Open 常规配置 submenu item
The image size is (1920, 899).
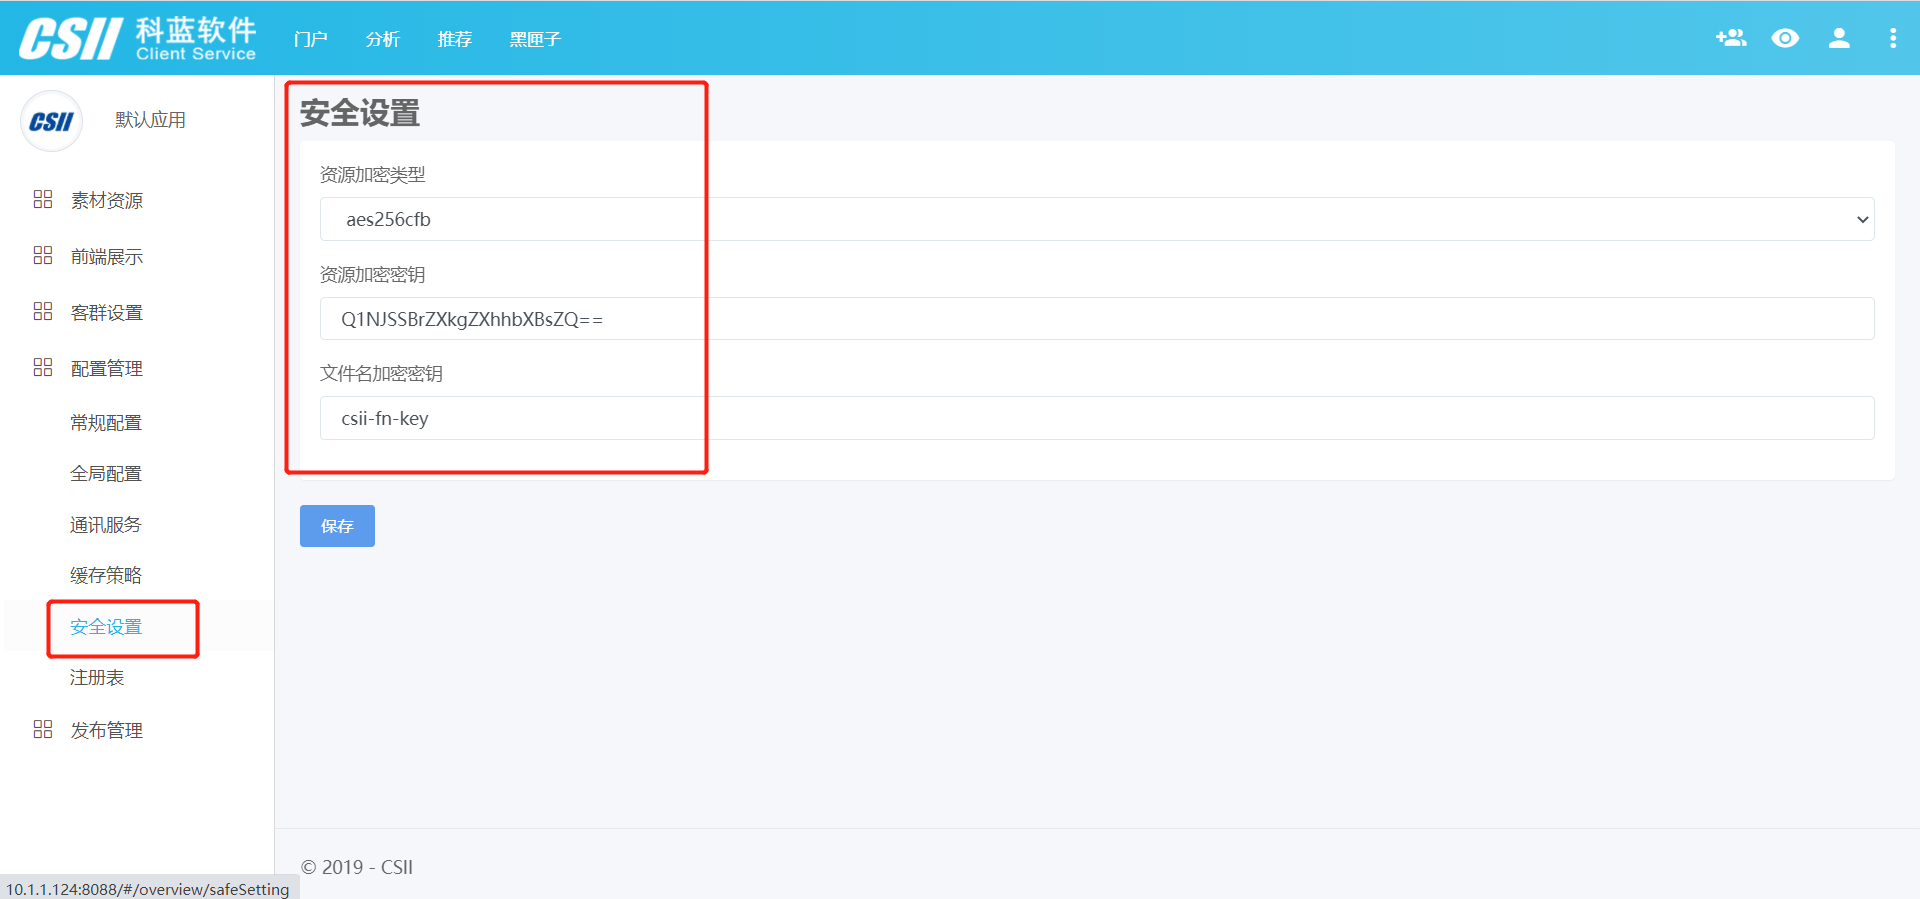106,423
